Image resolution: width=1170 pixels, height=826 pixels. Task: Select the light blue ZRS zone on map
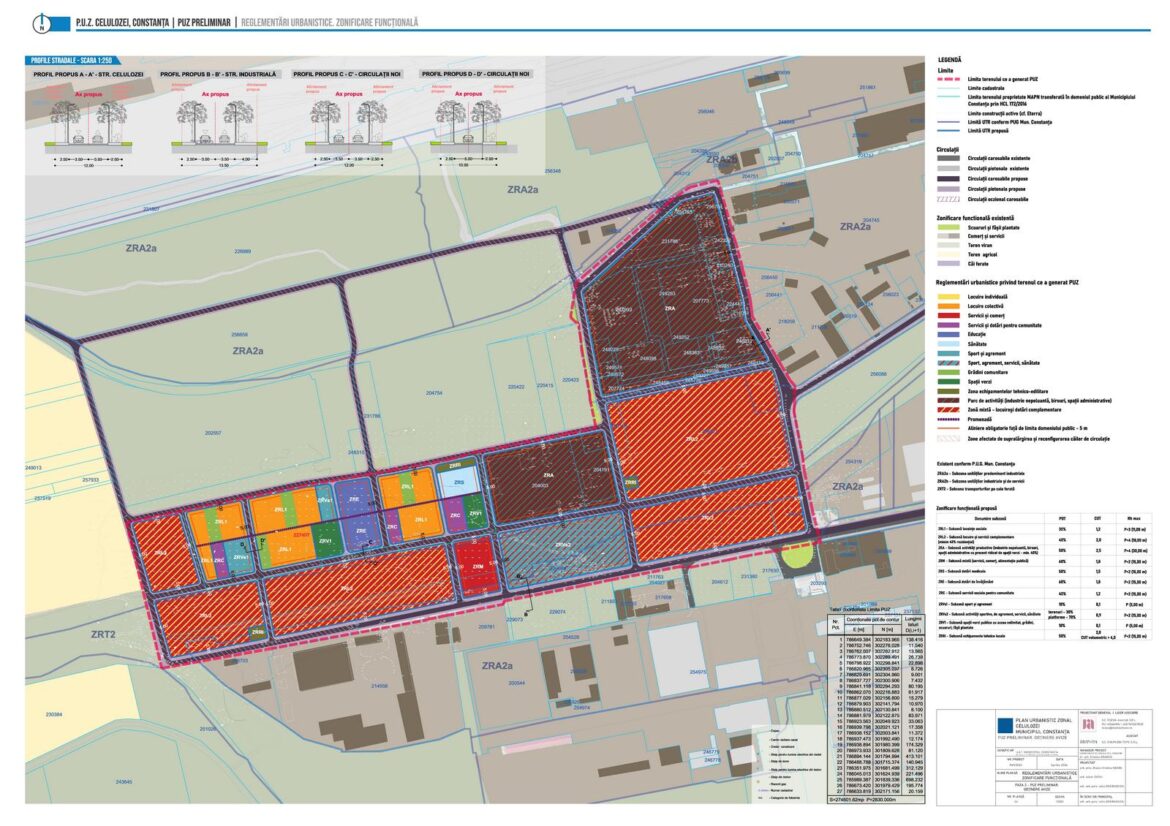458,483
